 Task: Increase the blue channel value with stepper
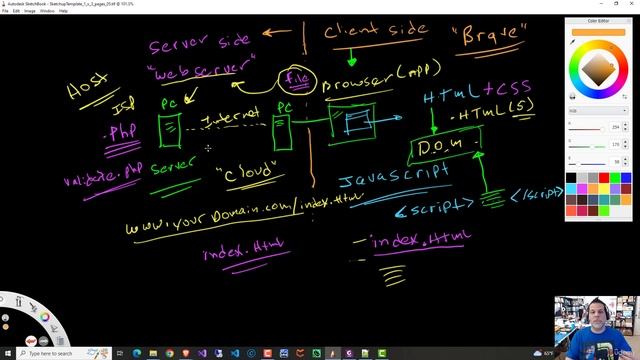tap(625, 159)
